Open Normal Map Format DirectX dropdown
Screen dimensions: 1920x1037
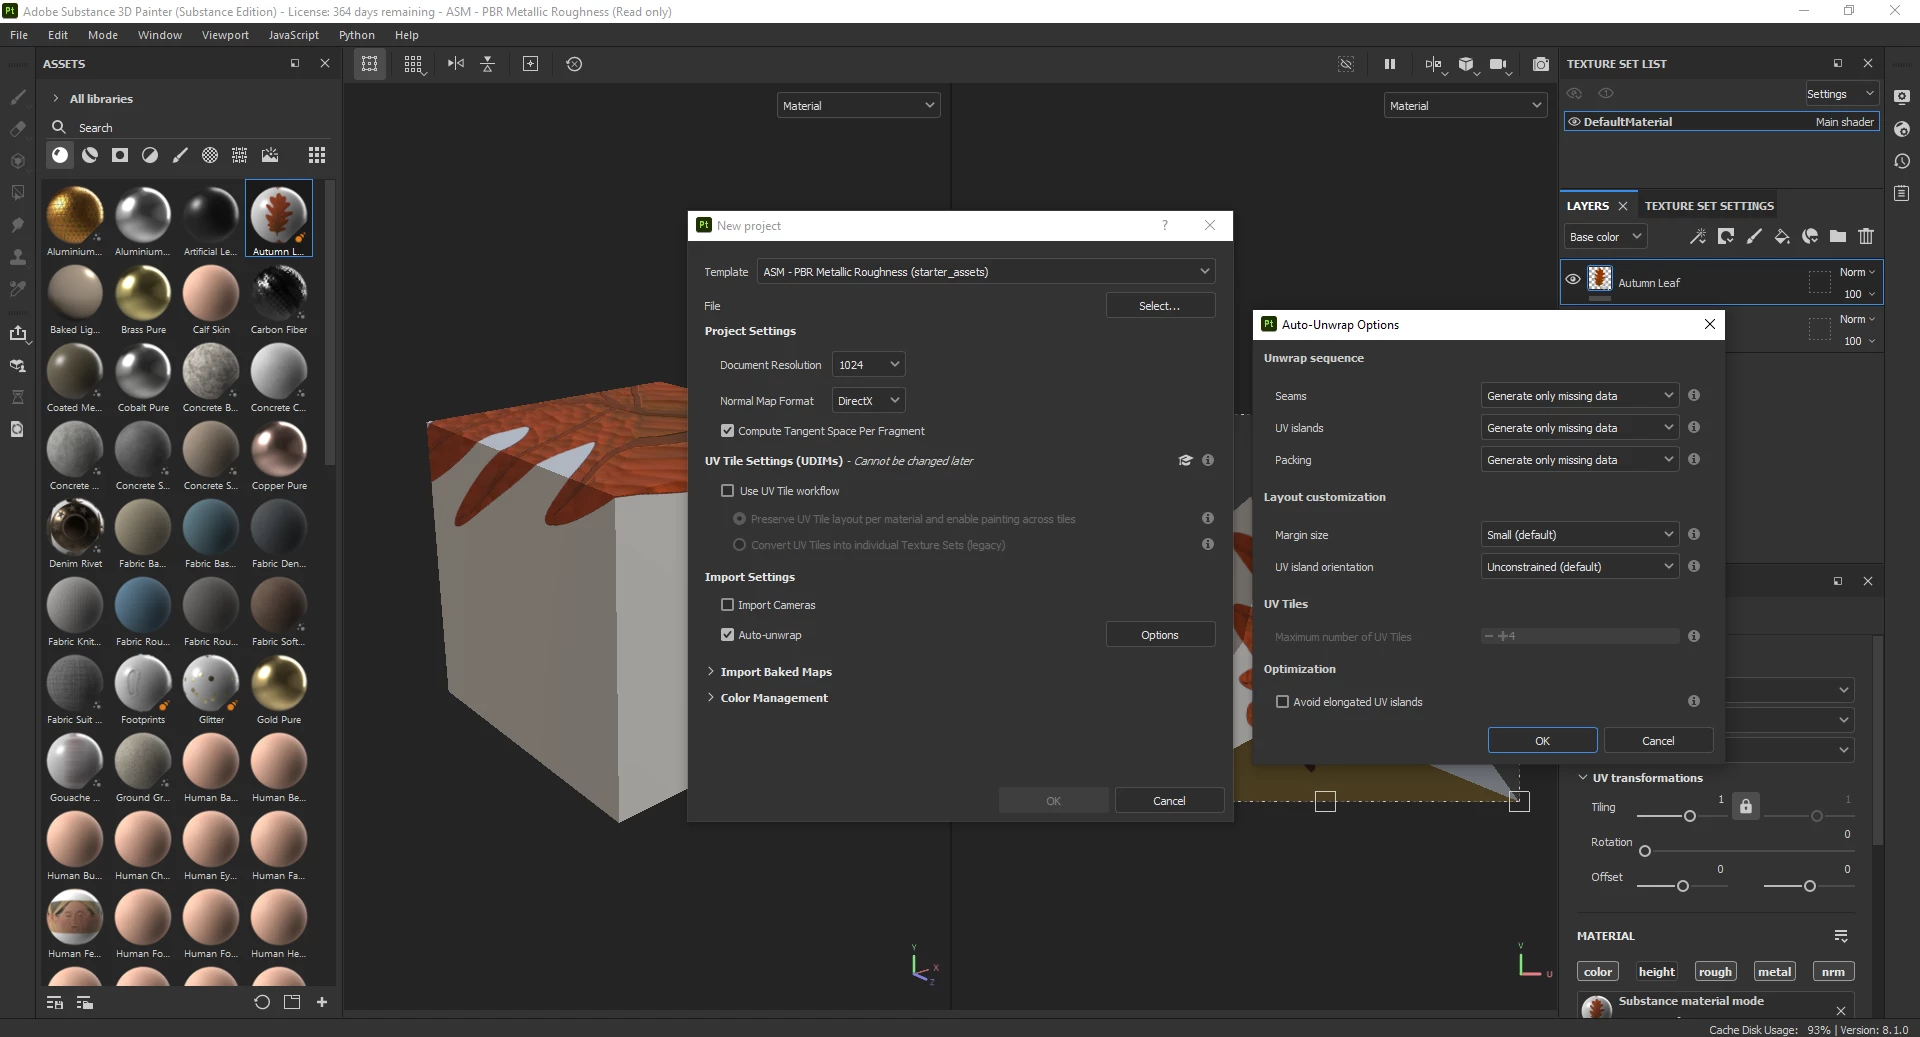869,401
